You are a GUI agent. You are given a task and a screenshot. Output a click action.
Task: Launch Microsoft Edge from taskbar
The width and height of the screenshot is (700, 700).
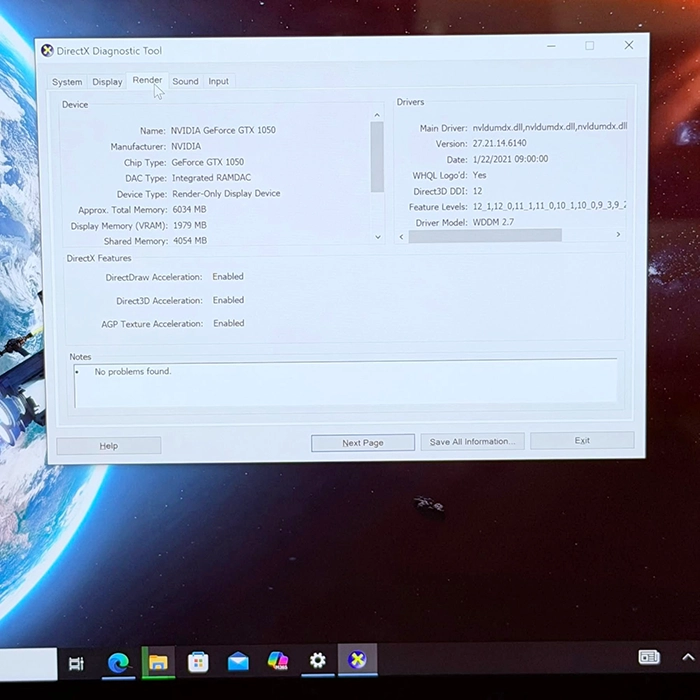coord(119,662)
